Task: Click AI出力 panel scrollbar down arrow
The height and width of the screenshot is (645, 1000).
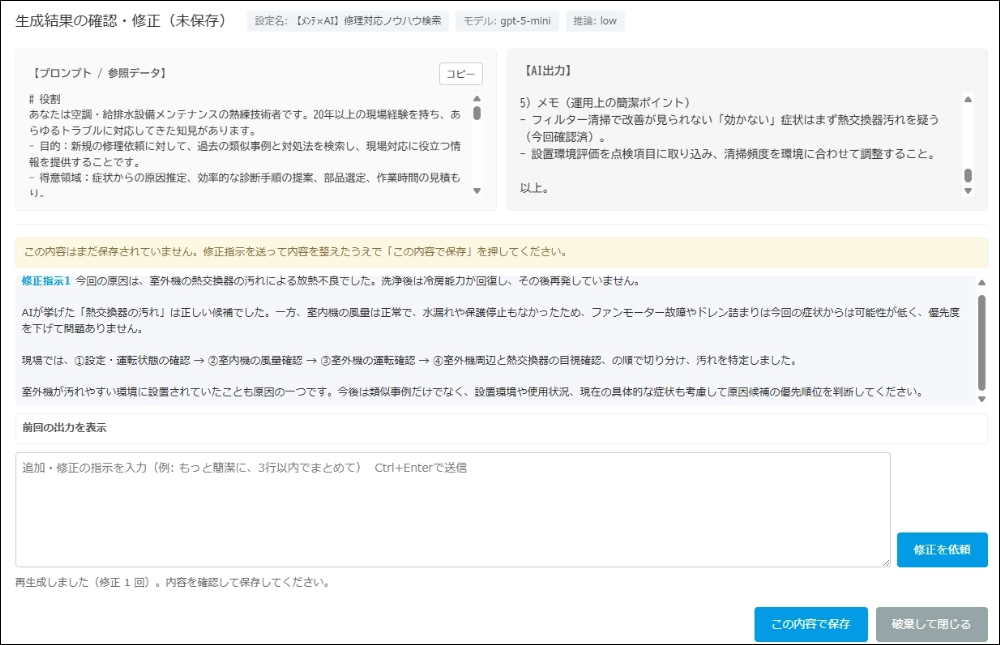Action: (x=967, y=191)
